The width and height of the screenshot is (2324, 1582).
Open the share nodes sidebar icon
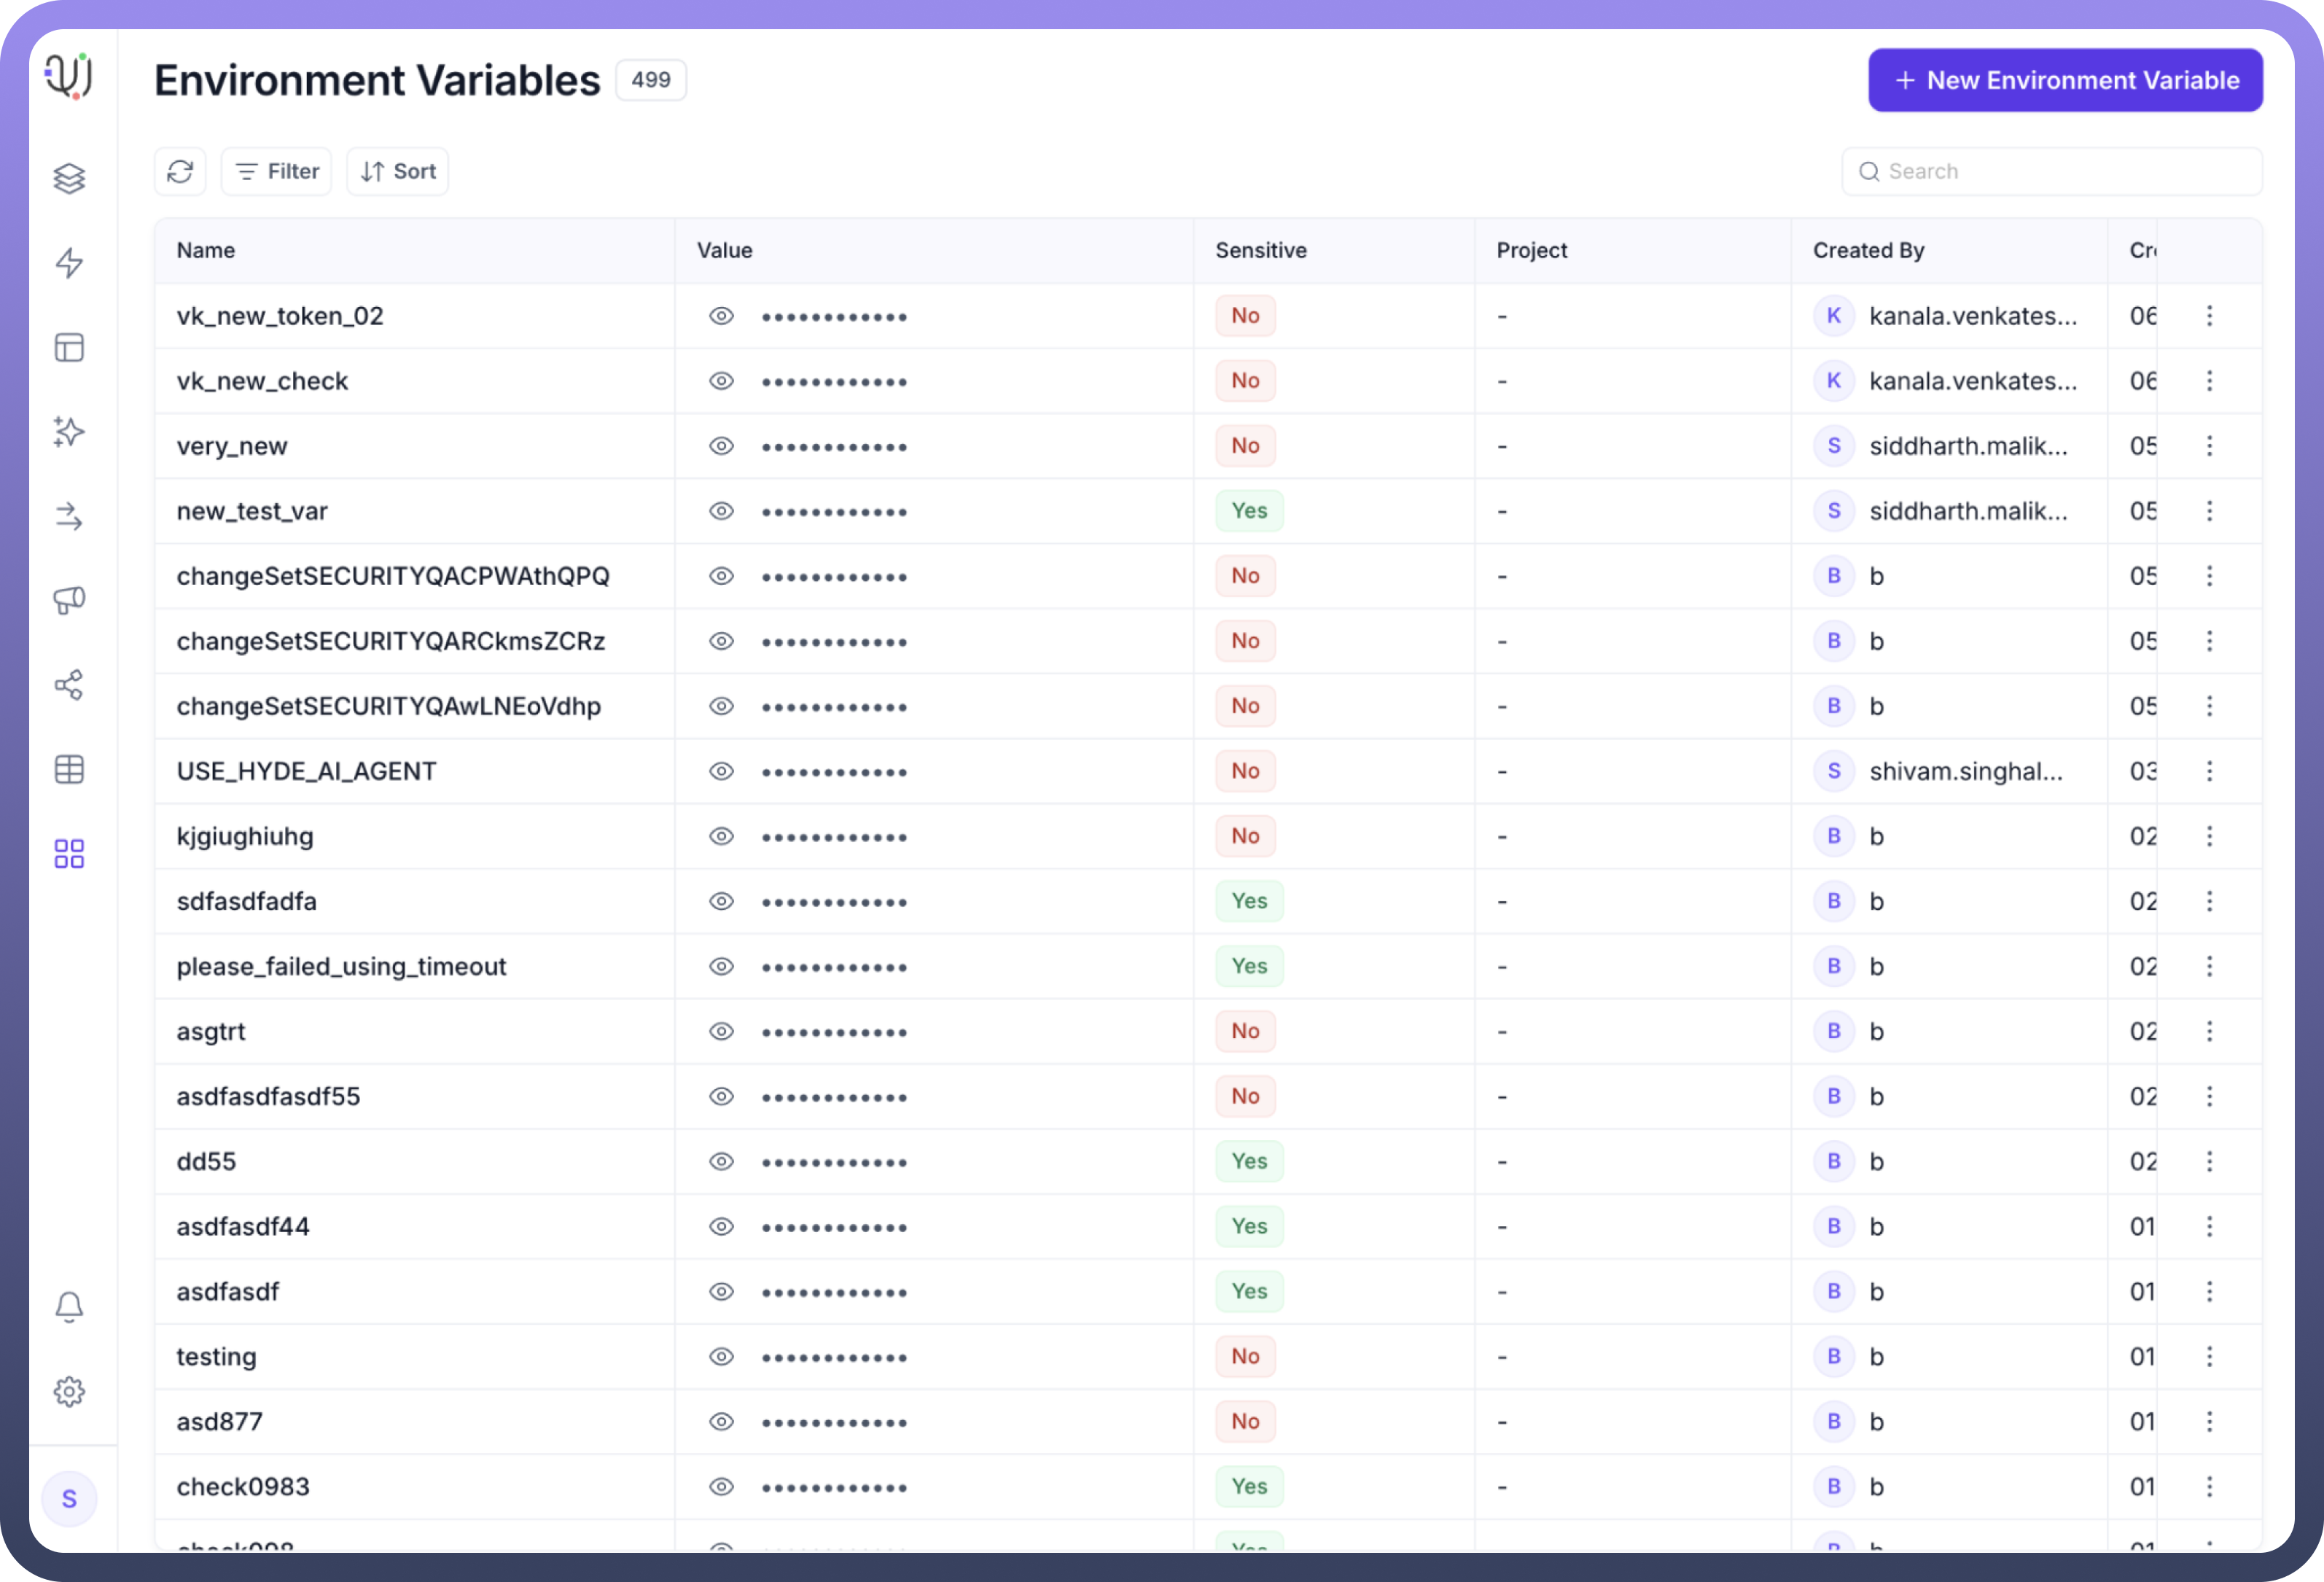tap(69, 685)
